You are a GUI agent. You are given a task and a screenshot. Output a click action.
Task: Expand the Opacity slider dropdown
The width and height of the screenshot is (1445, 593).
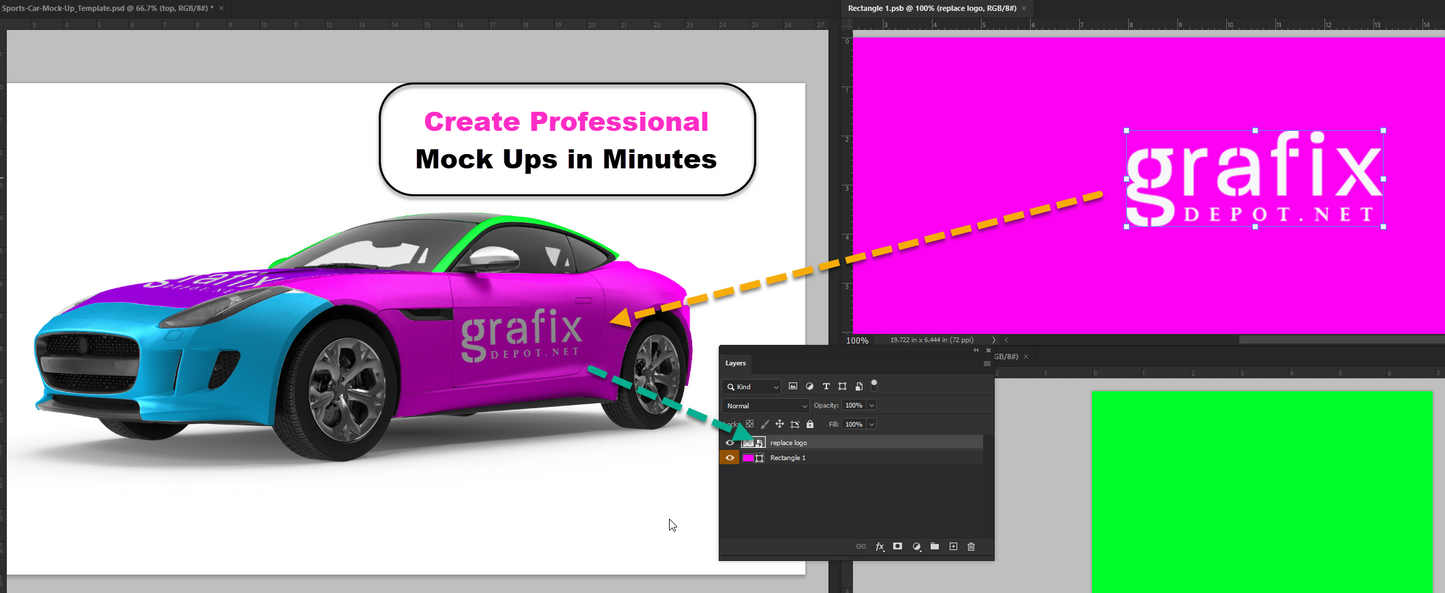[x=872, y=406]
